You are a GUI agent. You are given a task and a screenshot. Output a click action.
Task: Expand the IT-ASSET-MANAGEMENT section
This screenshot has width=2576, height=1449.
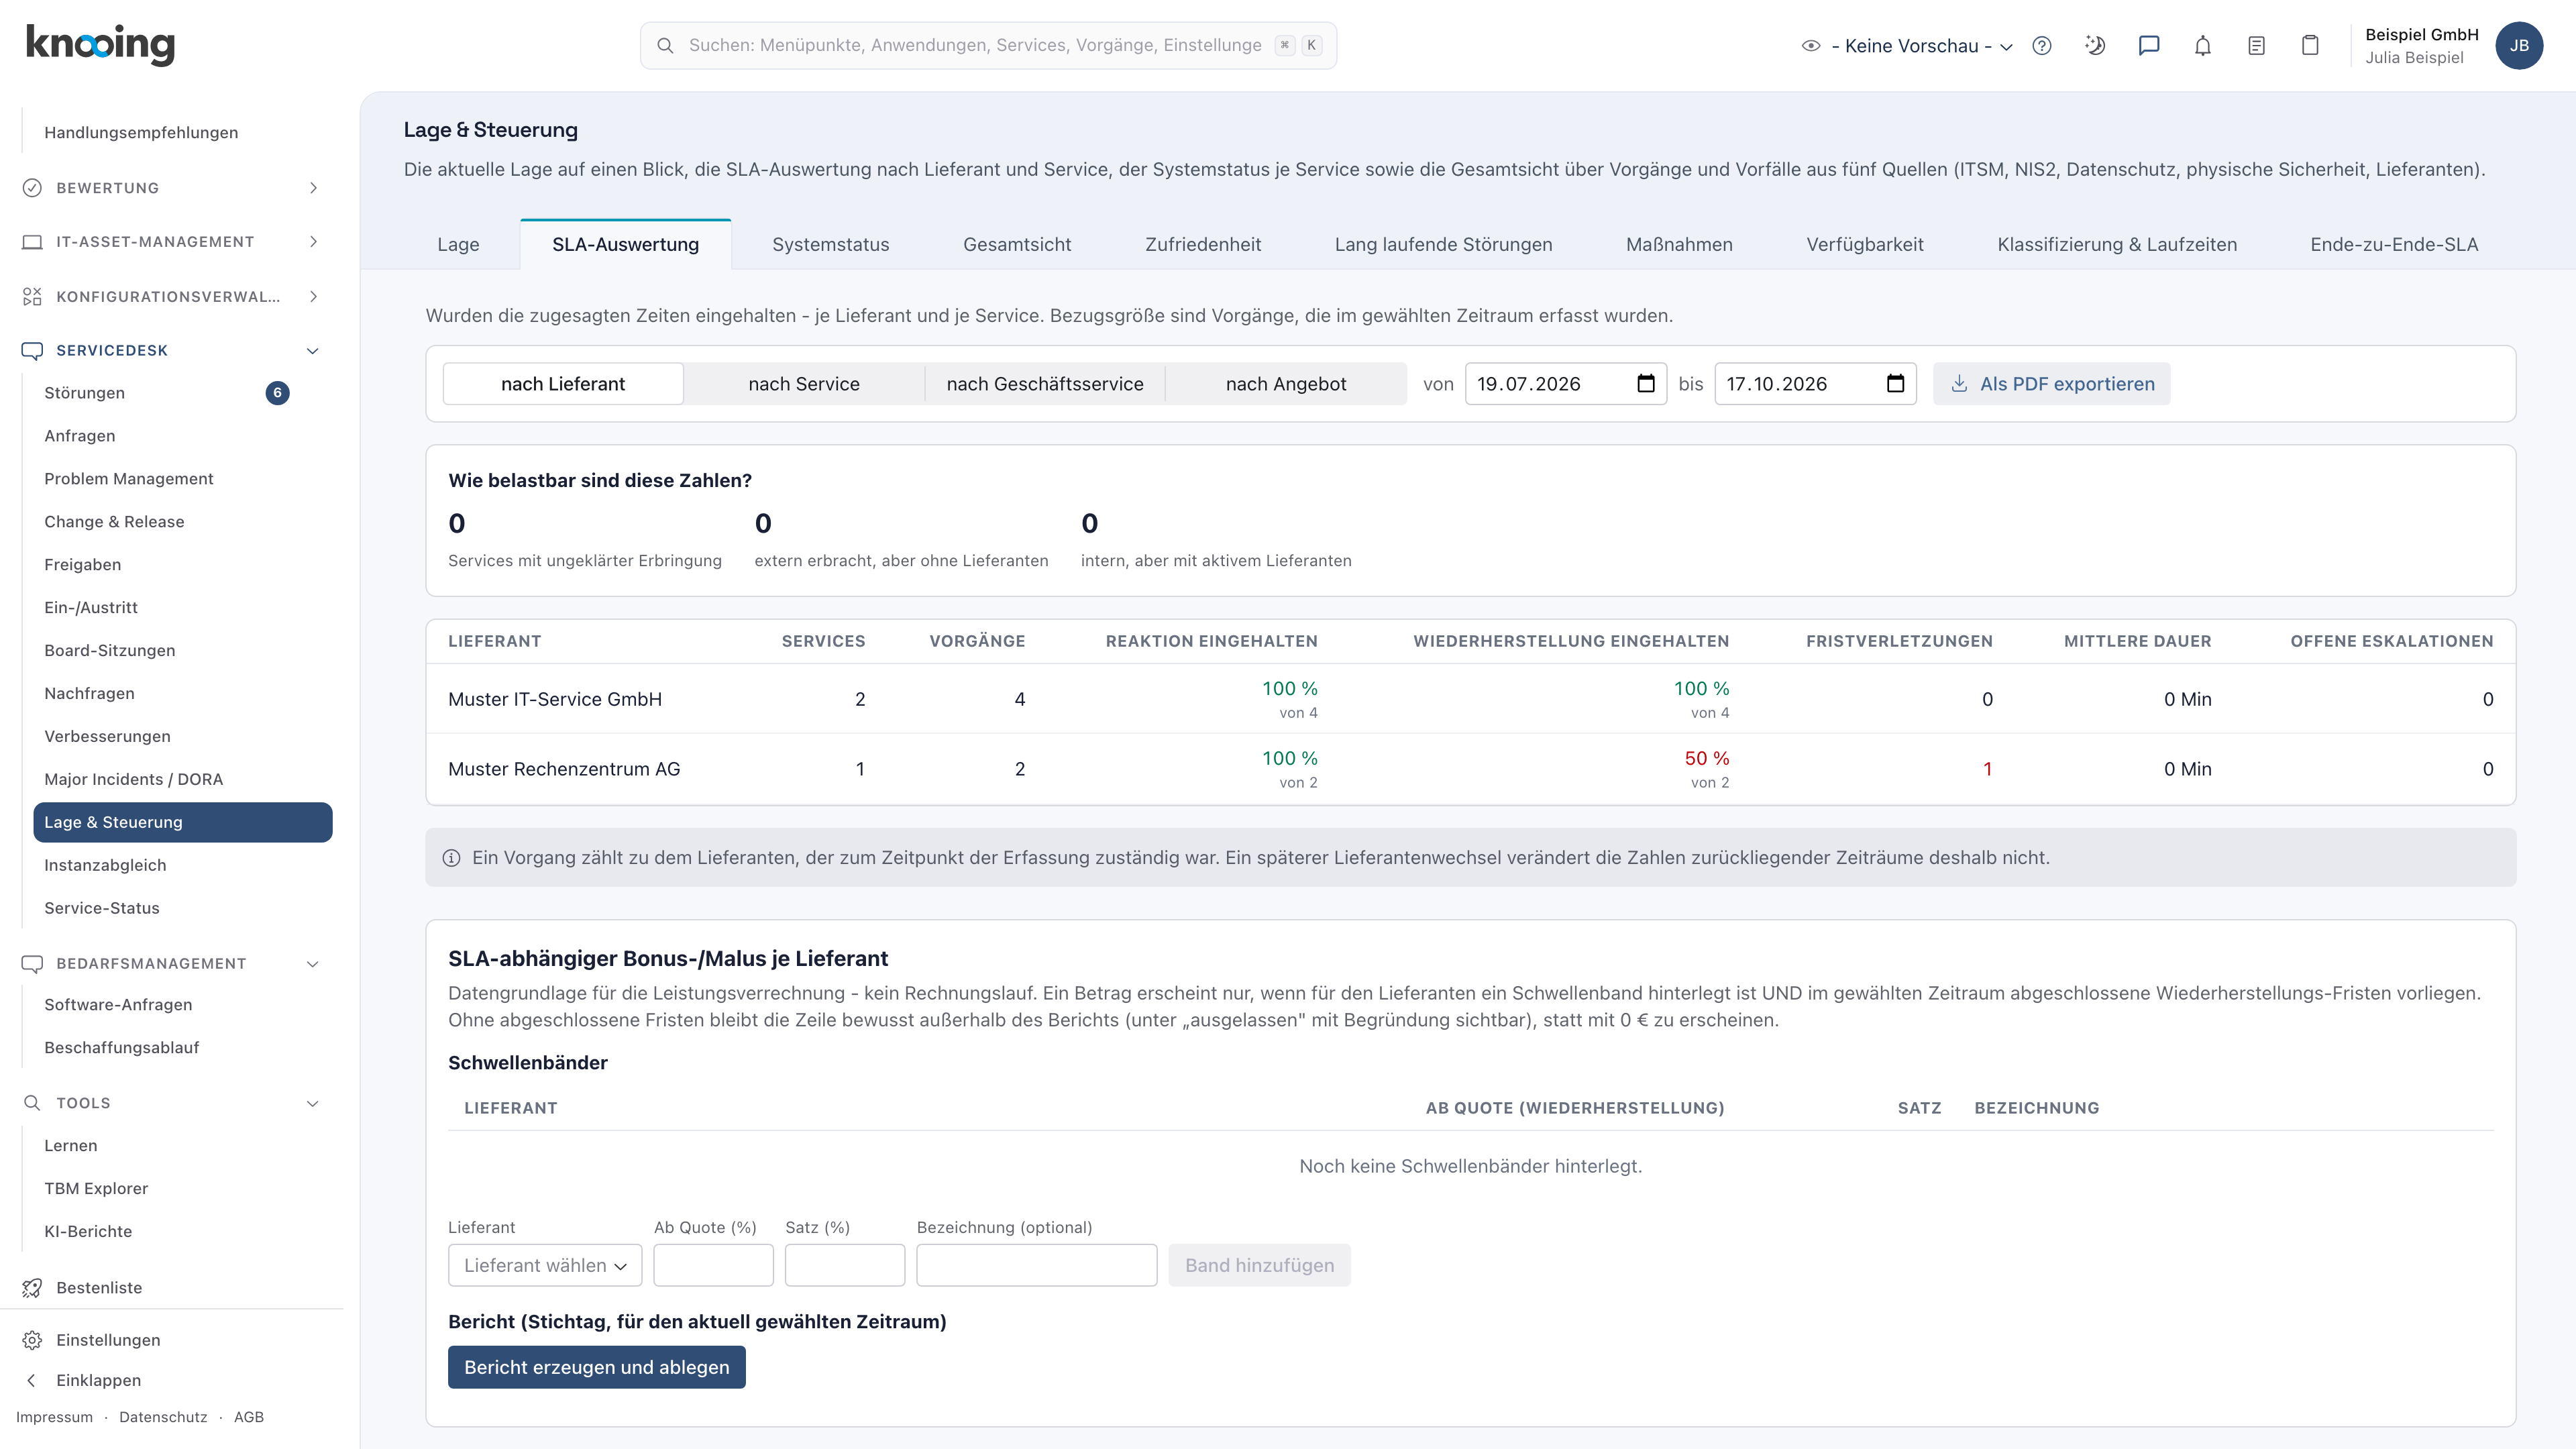(172, 242)
